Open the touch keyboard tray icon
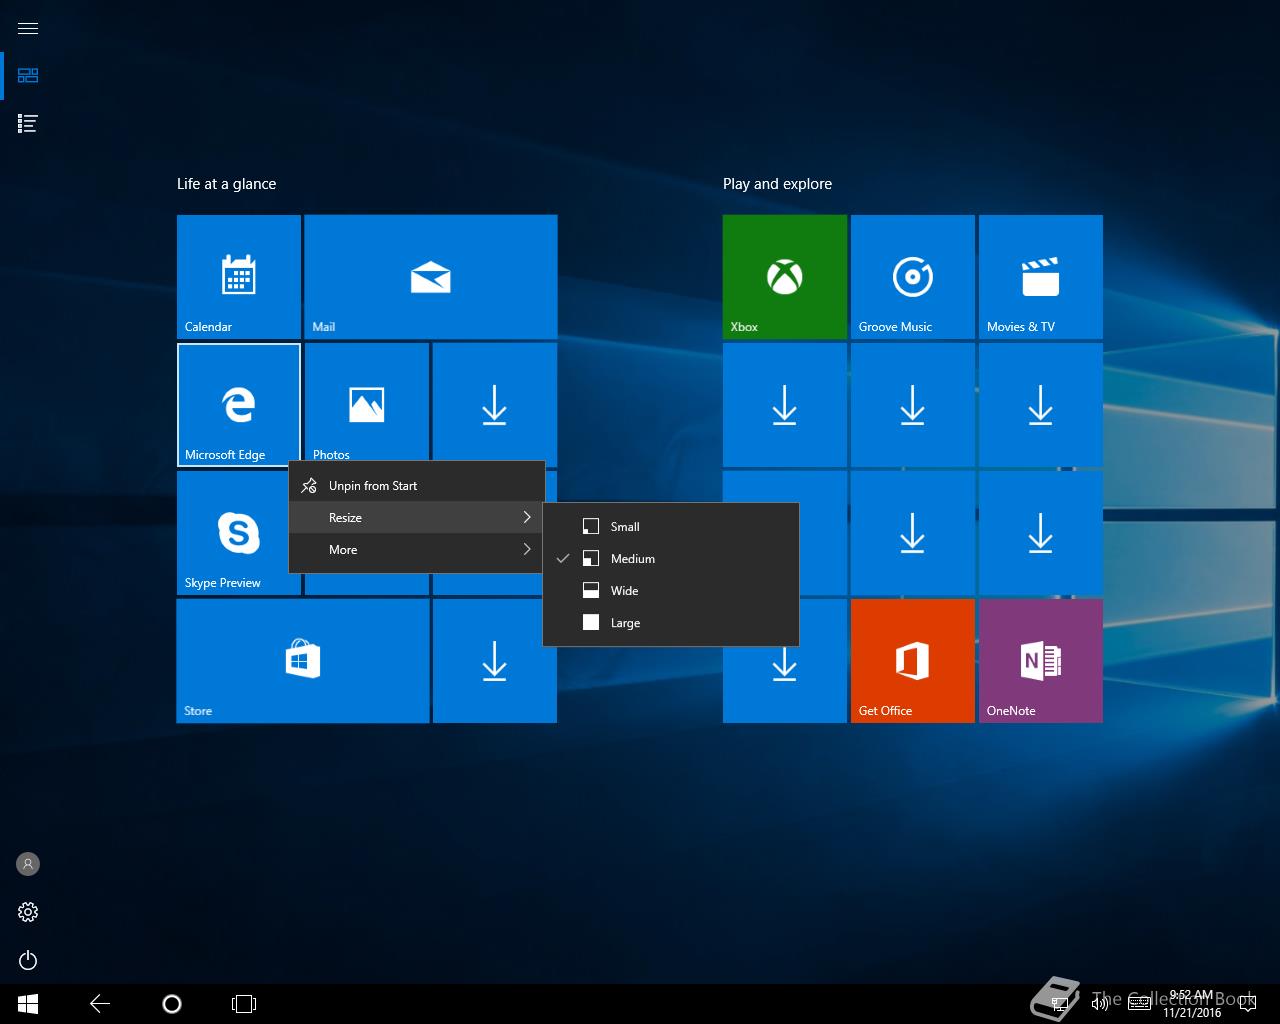1280x1024 pixels. [1139, 1004]
